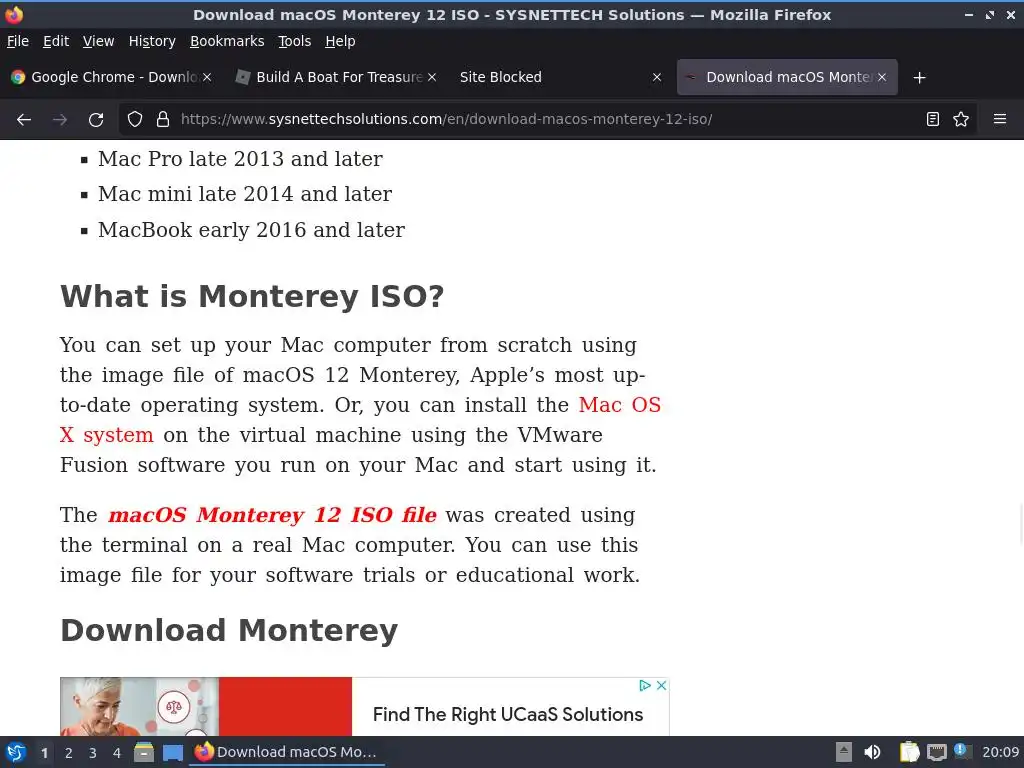Open the taskbar start menu icon
1024x768 pixels.
[x=16, y=752]
